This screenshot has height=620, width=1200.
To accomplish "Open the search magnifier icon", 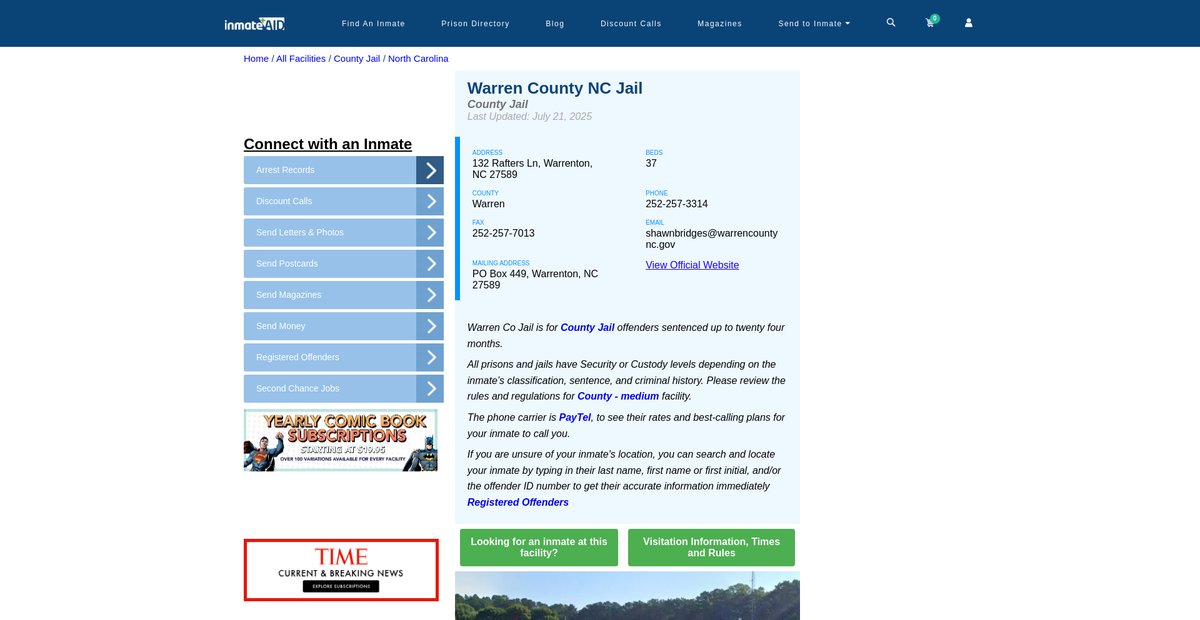I will click(x=891, y=22).
